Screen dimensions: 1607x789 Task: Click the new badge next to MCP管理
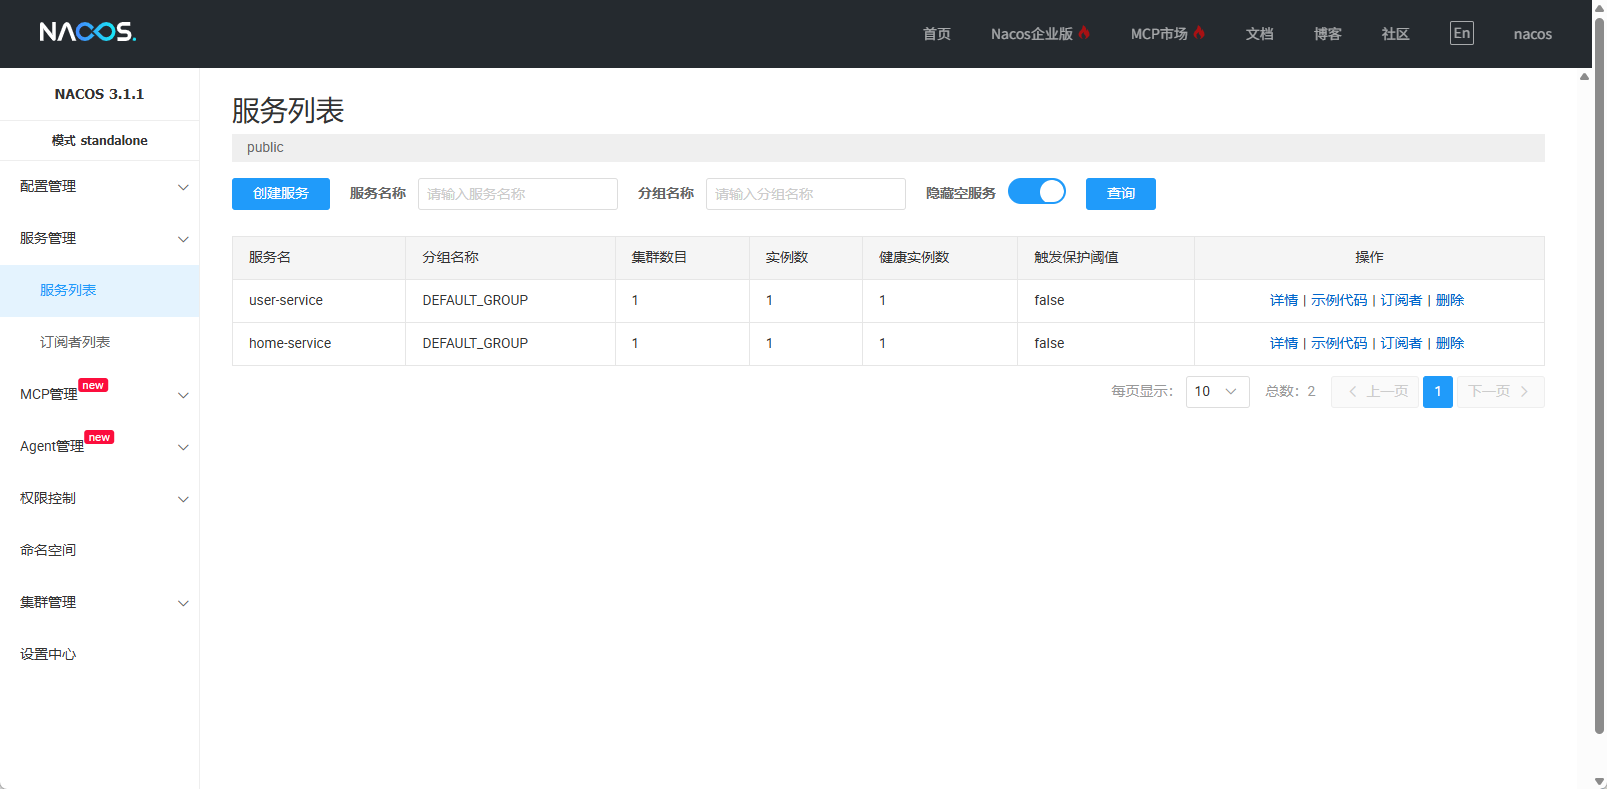[x=93, y=385]
